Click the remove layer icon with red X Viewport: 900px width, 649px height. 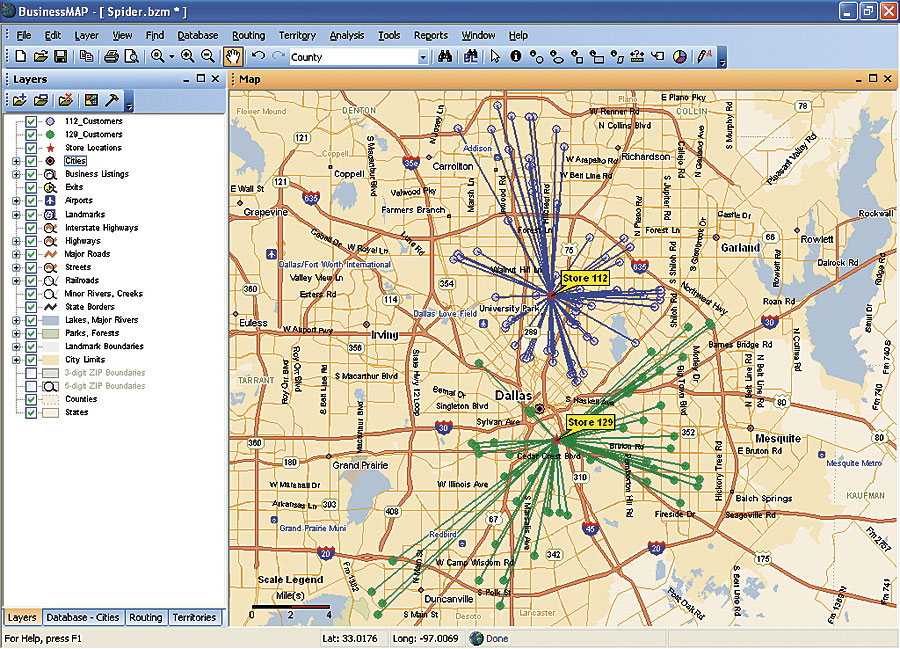click(65, 100)
